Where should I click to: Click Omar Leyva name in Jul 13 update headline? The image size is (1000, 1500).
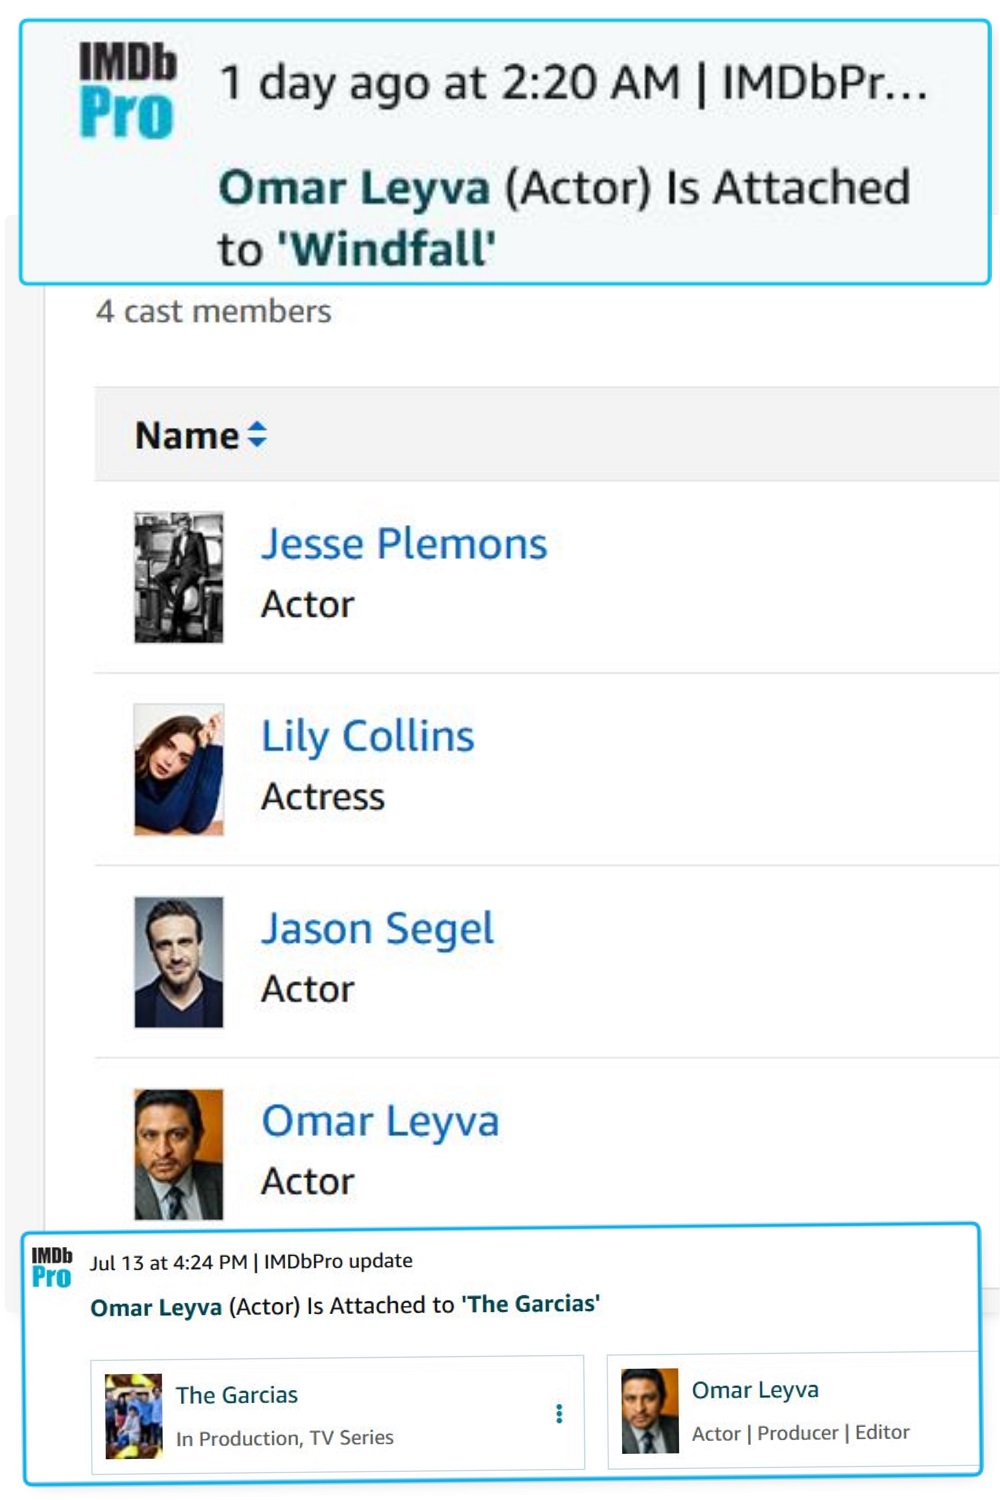coord(156,1308)
